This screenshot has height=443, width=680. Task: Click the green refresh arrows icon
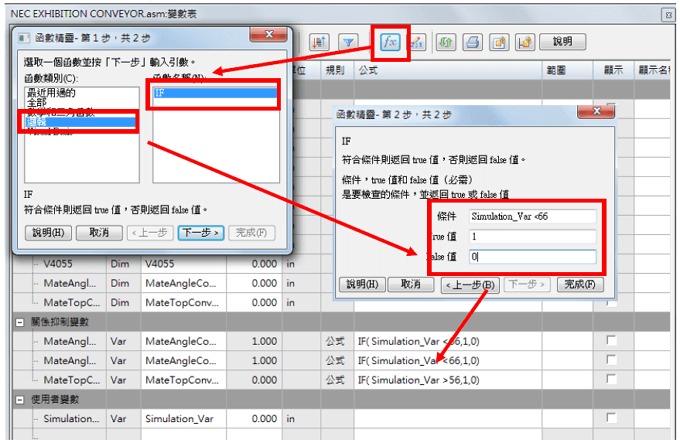click(x=446, y=42)
